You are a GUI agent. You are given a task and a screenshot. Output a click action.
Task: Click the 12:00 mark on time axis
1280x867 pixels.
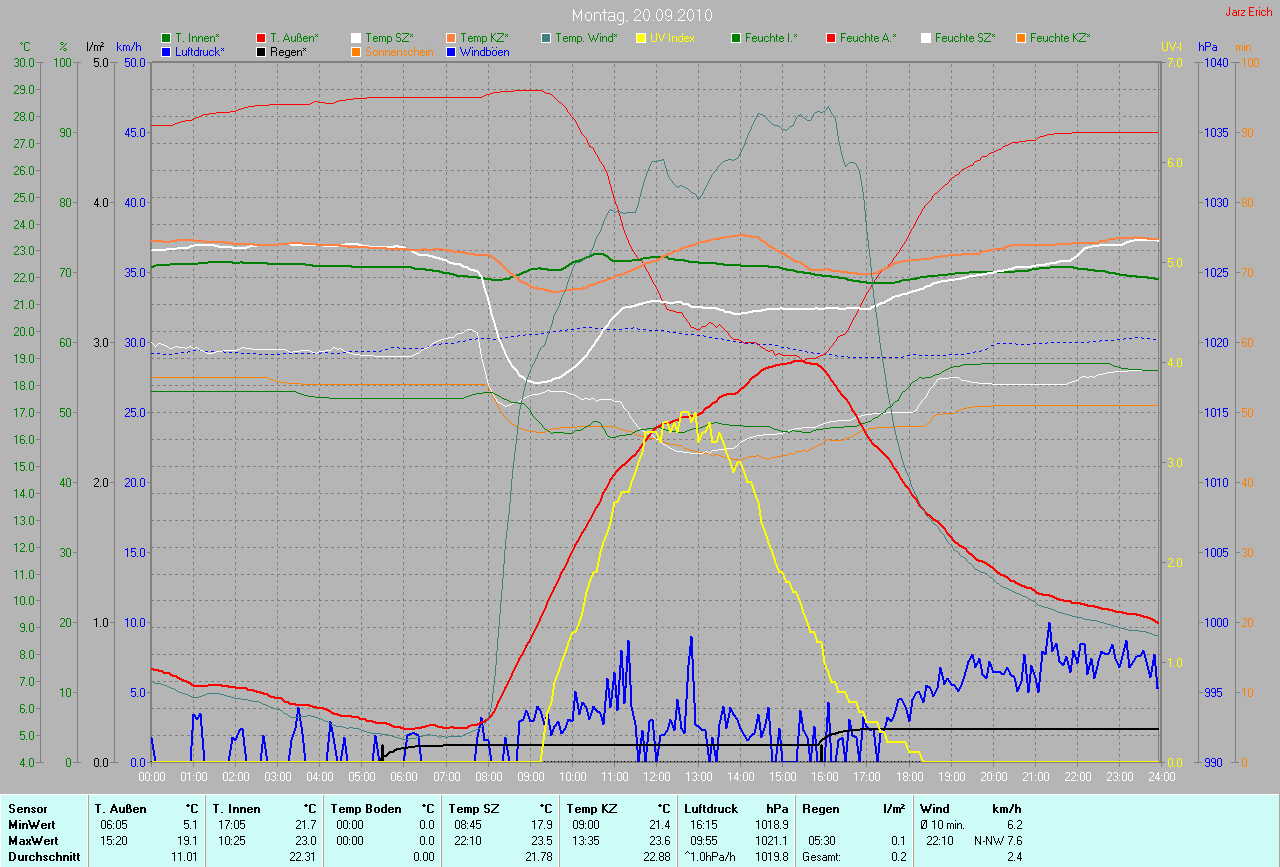pos(656,776)
